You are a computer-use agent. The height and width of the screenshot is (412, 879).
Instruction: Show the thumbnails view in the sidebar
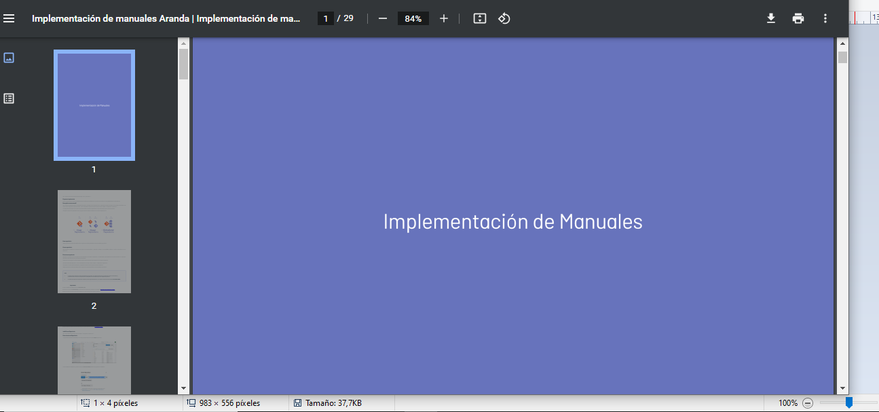(x=9, y=58)
